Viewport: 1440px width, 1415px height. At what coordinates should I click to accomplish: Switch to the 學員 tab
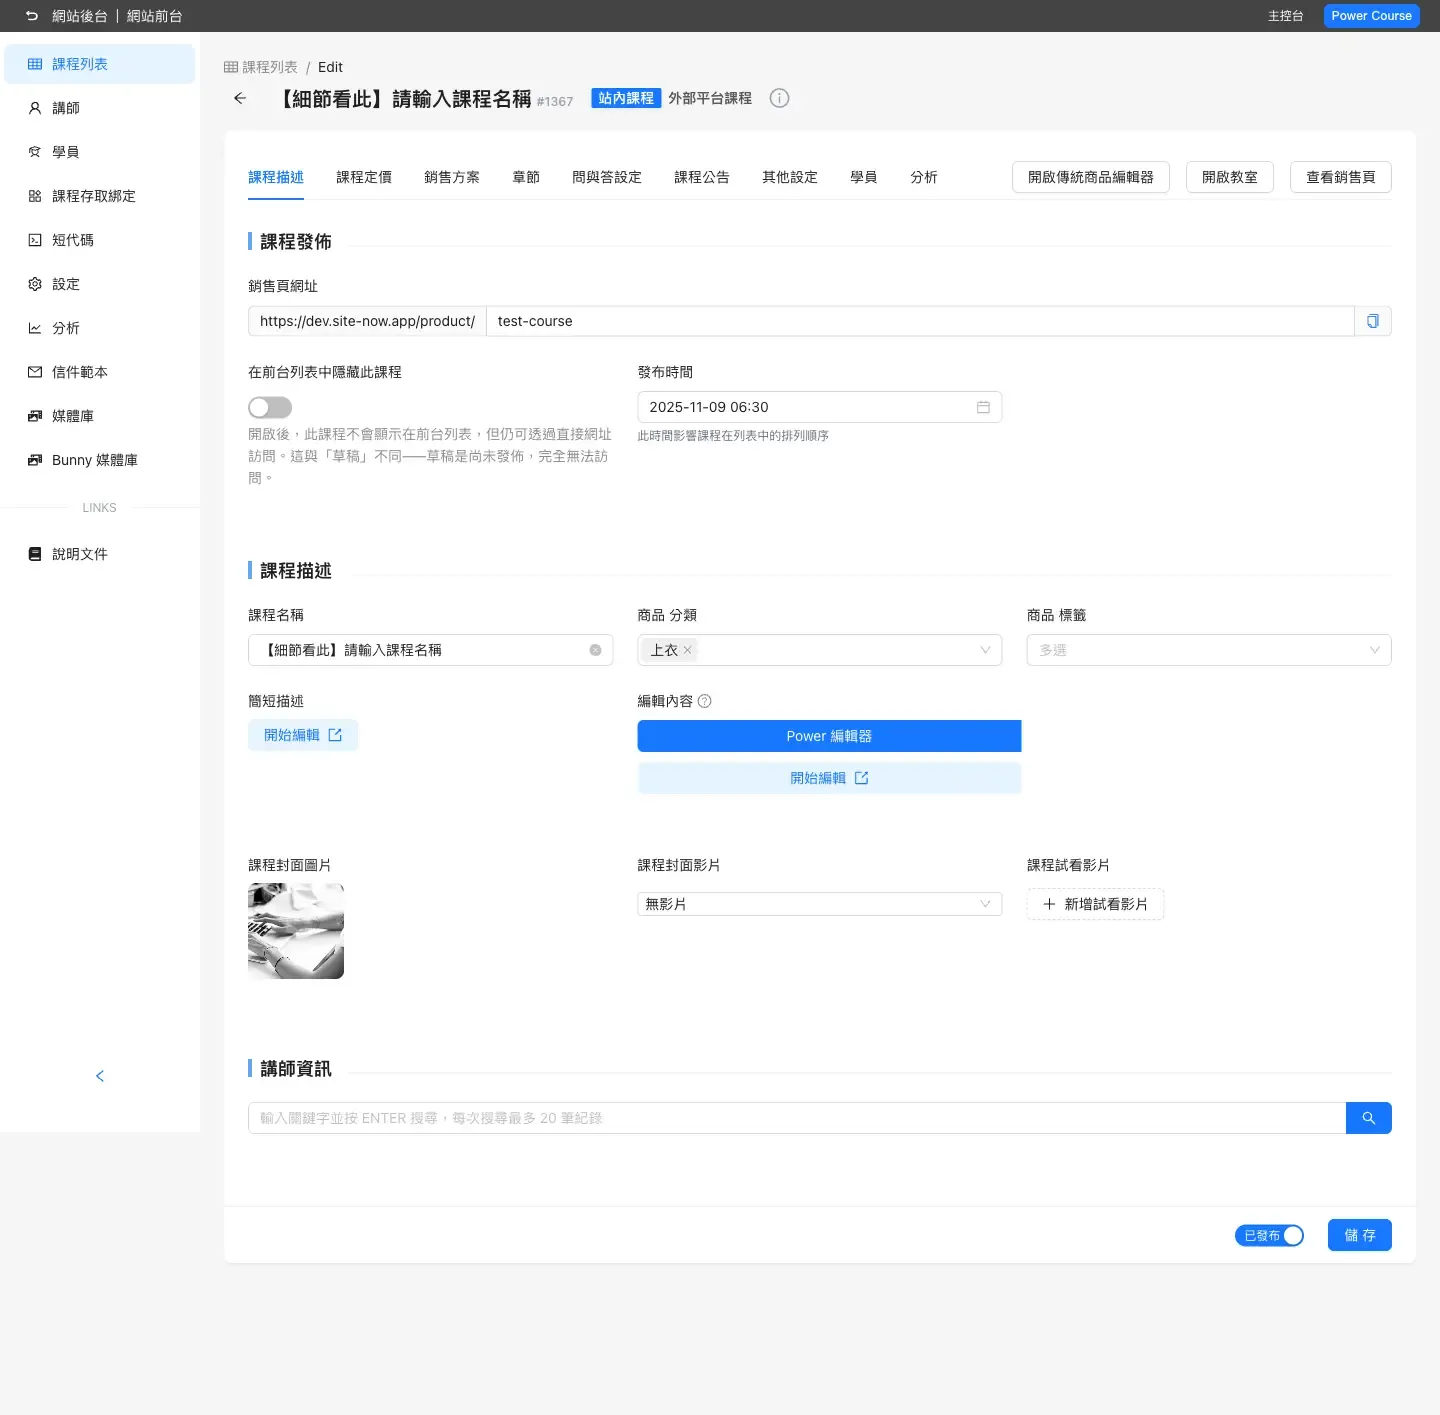click(x=864, y=177)
